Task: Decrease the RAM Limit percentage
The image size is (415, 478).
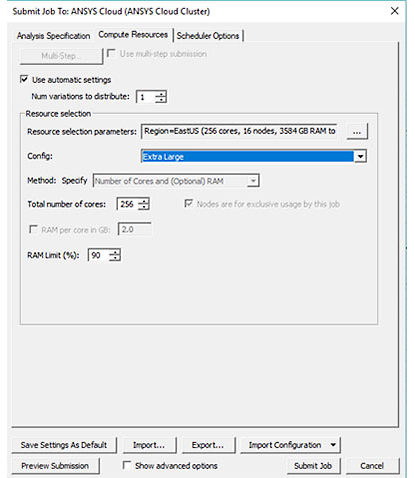Action: [115, 258]
